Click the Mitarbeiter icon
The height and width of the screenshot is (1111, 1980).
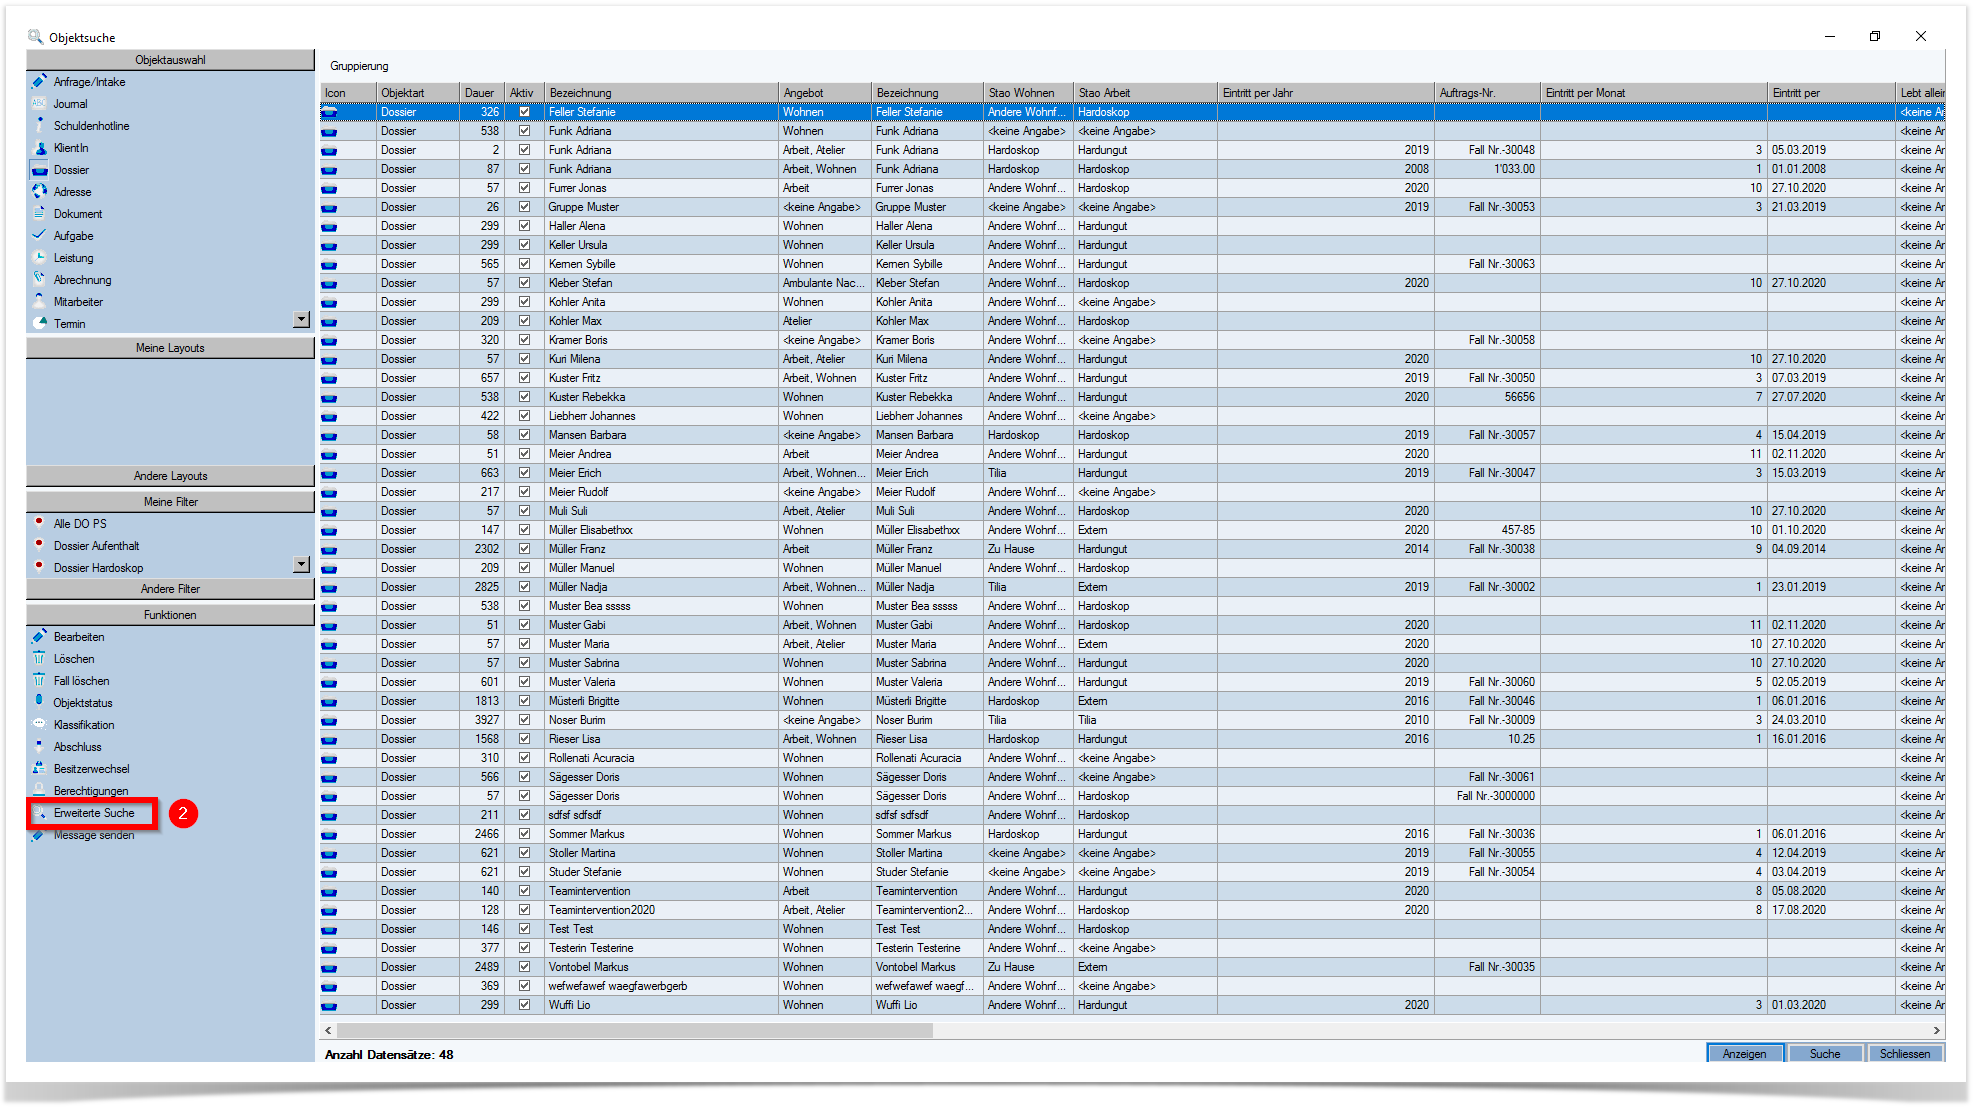coord(39,302)
